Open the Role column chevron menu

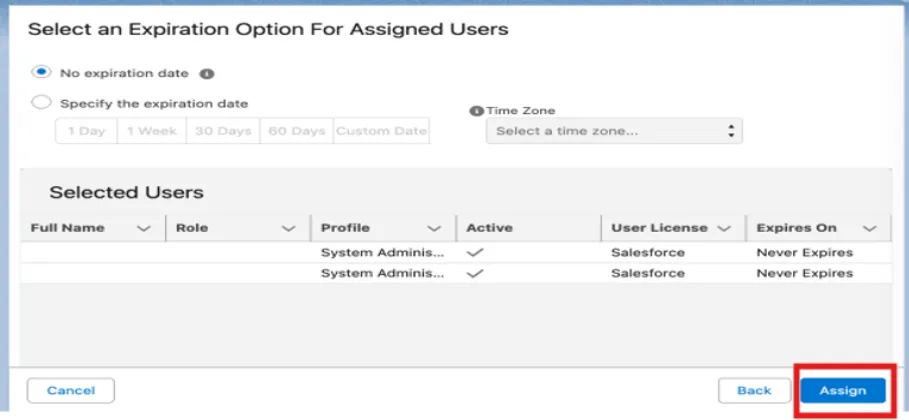[x=288, y=229]
